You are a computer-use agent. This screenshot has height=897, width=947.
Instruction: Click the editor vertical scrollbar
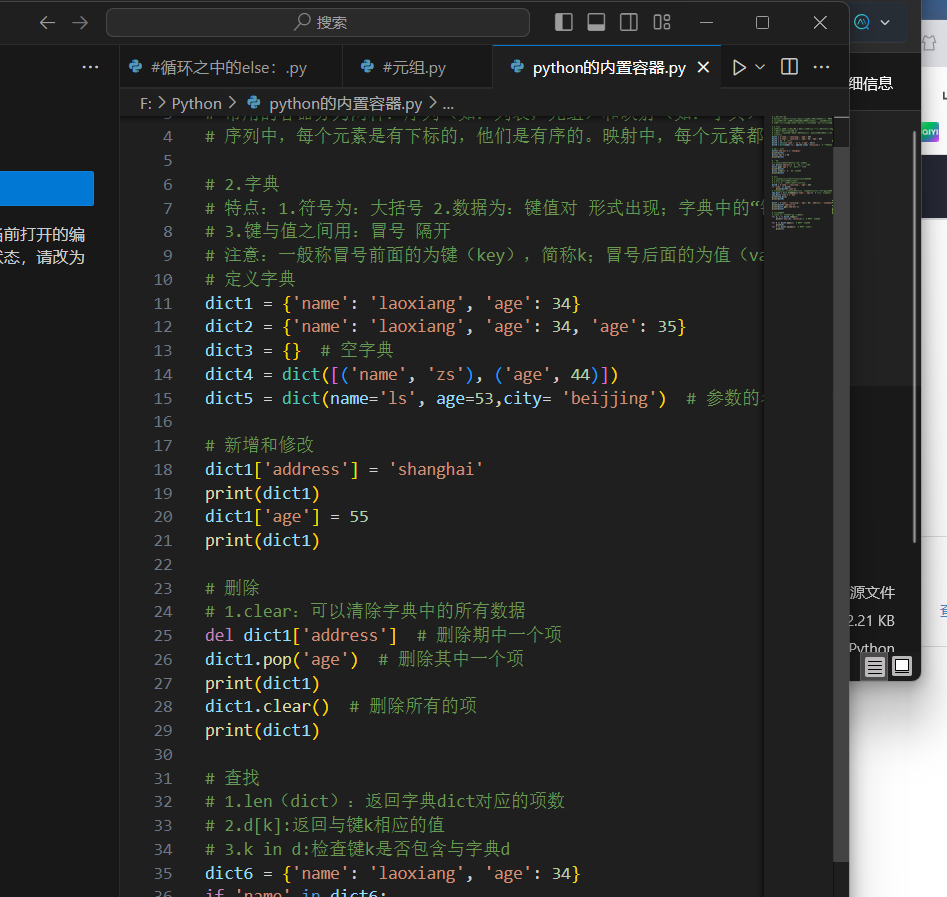click(840, 400)
